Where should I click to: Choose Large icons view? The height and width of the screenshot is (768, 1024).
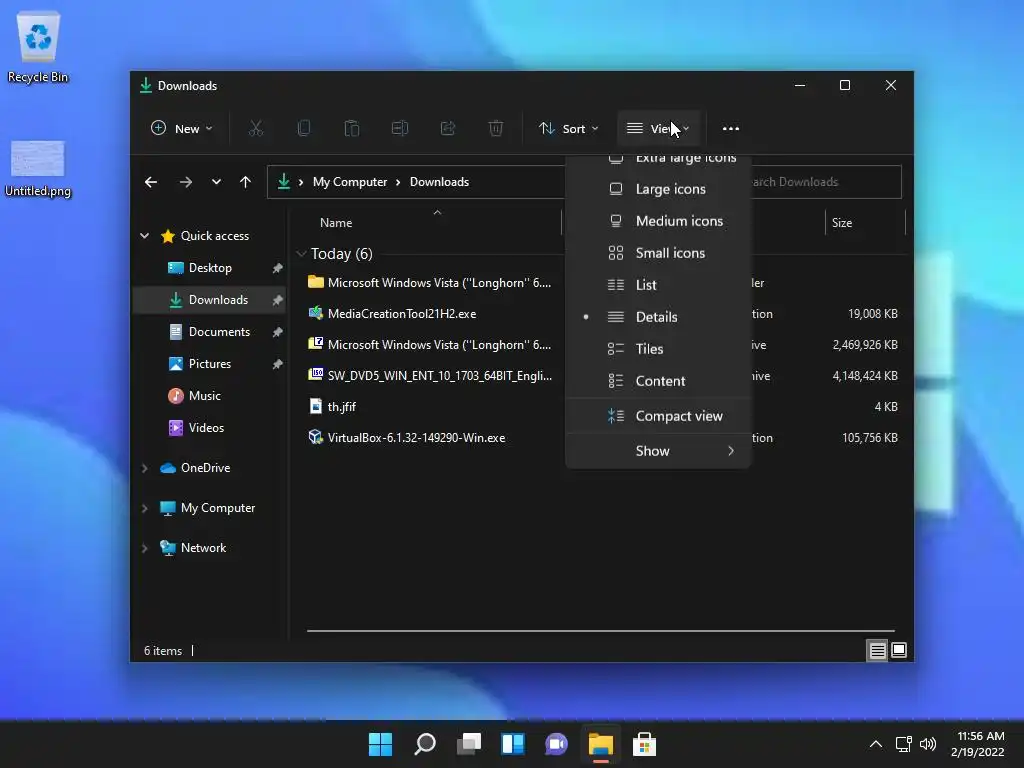pyautogui.click(x=658, y=189)
